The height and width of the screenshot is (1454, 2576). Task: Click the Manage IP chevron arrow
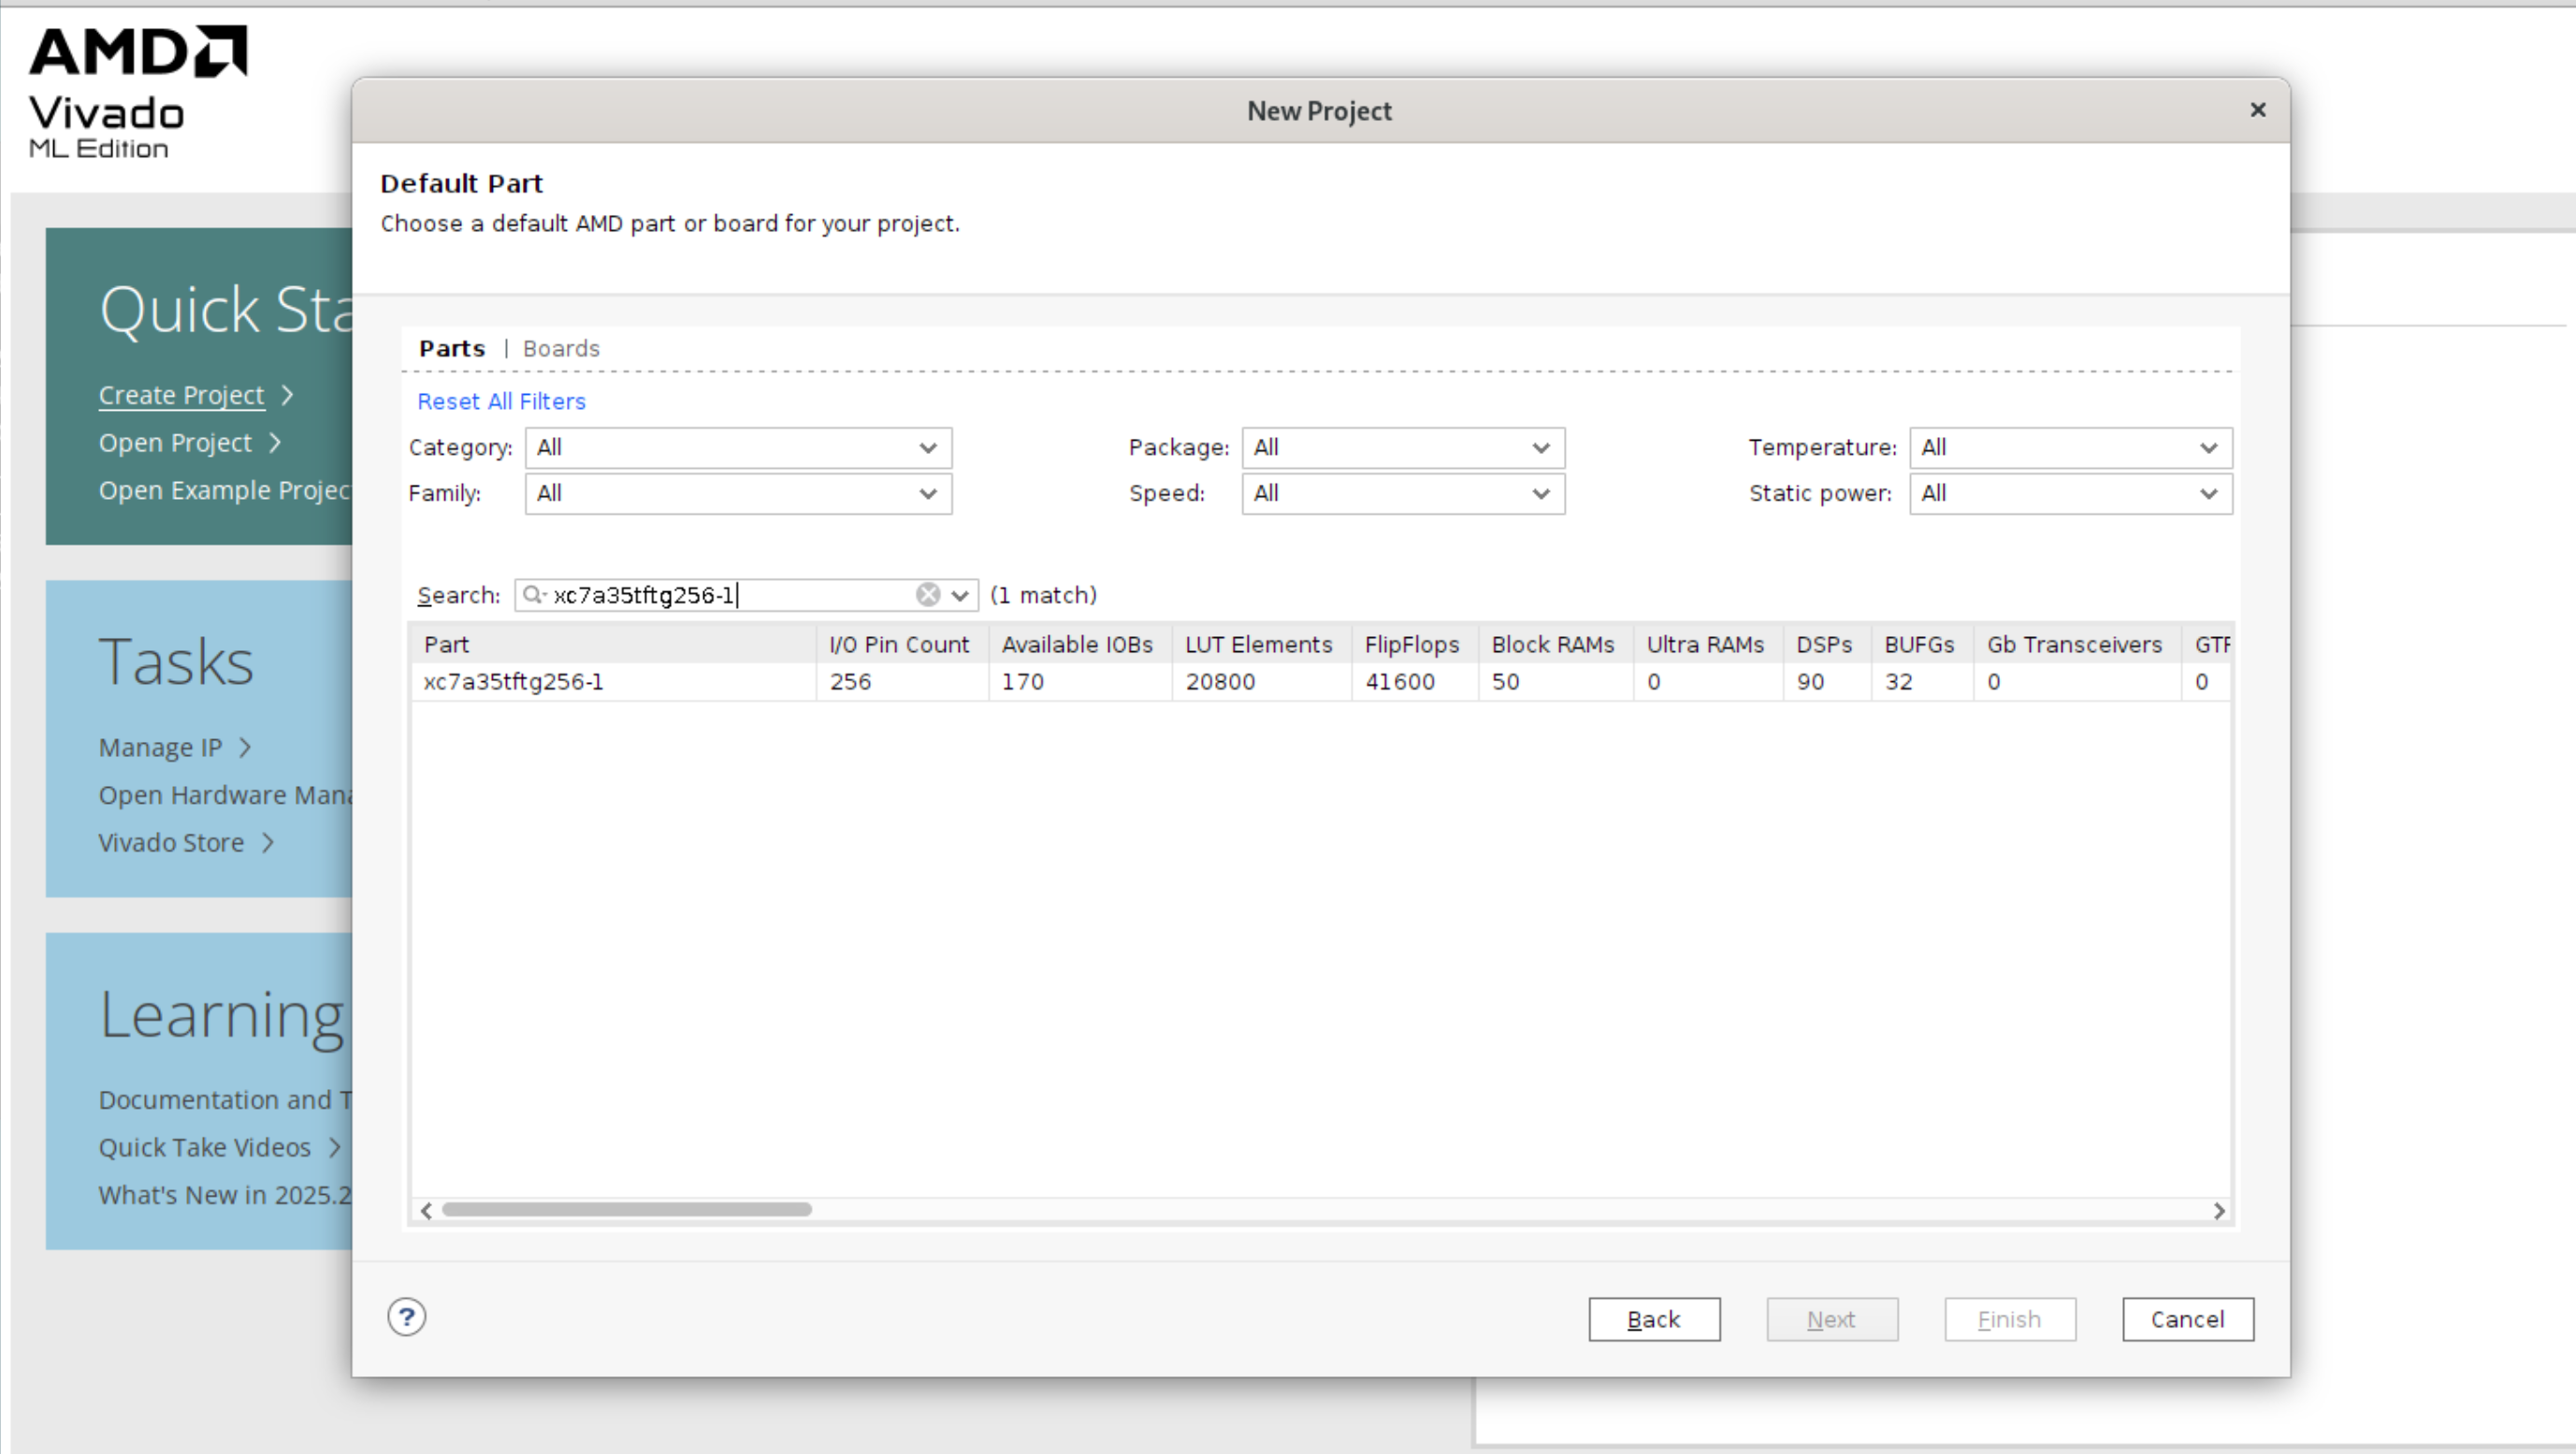[x=245, y=748]
